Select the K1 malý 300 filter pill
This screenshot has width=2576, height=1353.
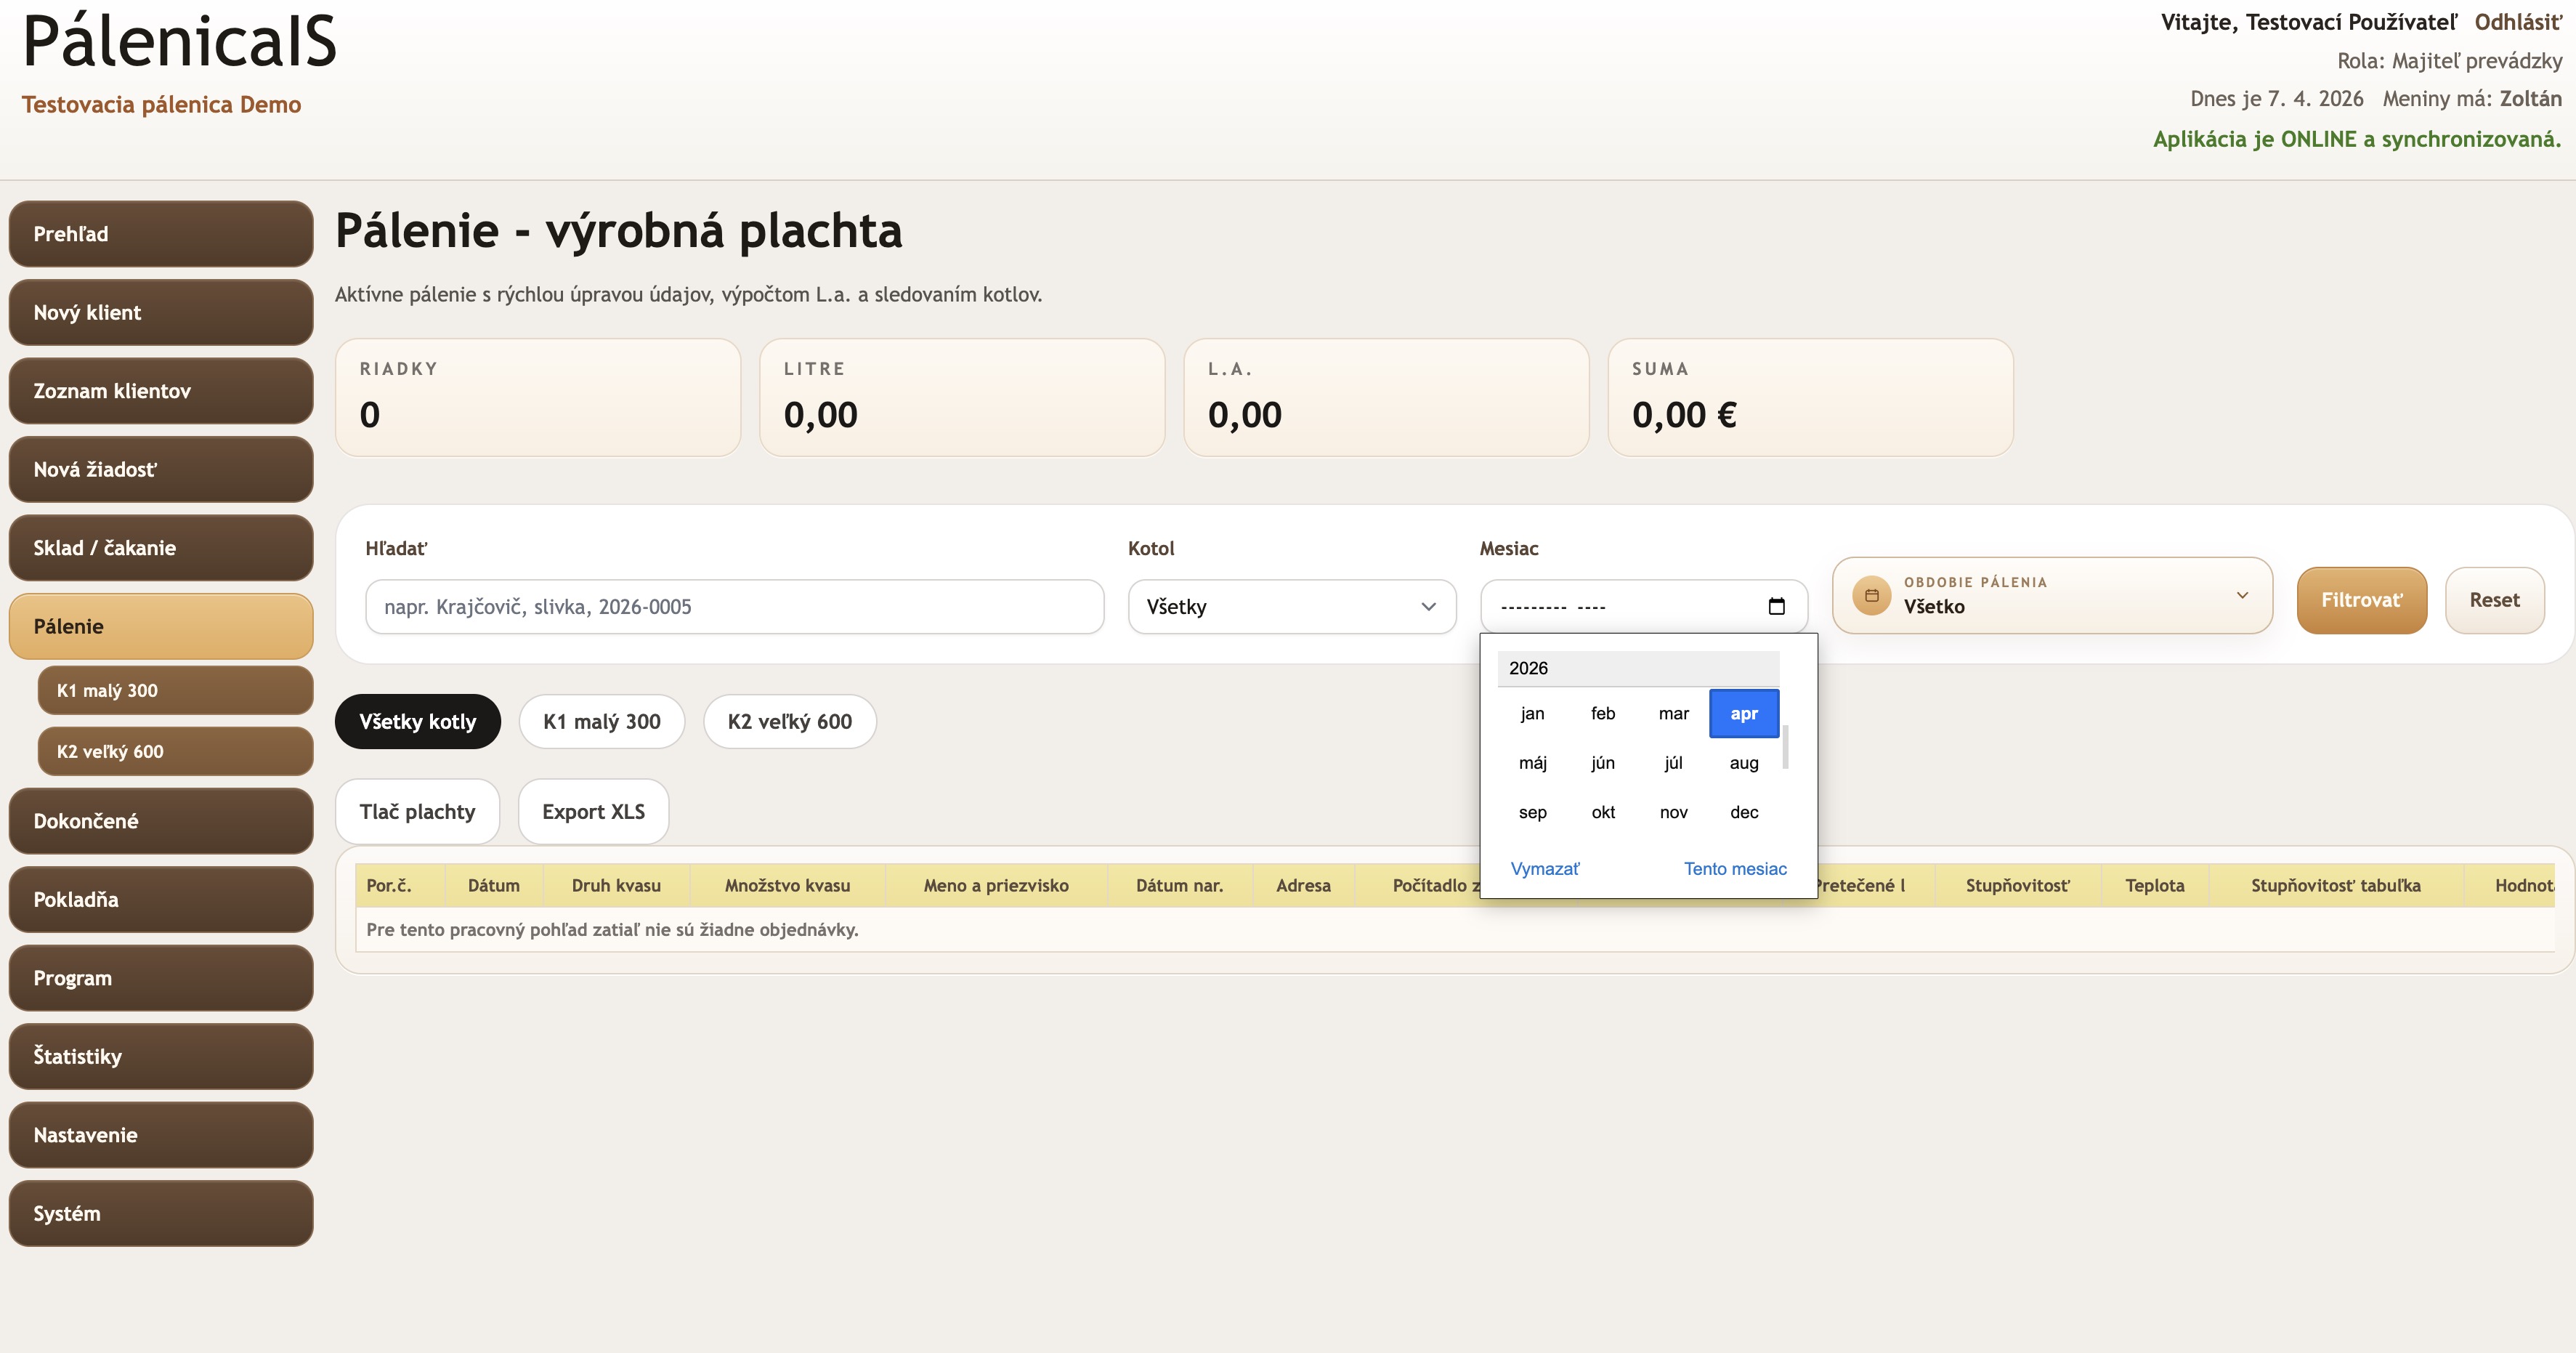[601, 721]
